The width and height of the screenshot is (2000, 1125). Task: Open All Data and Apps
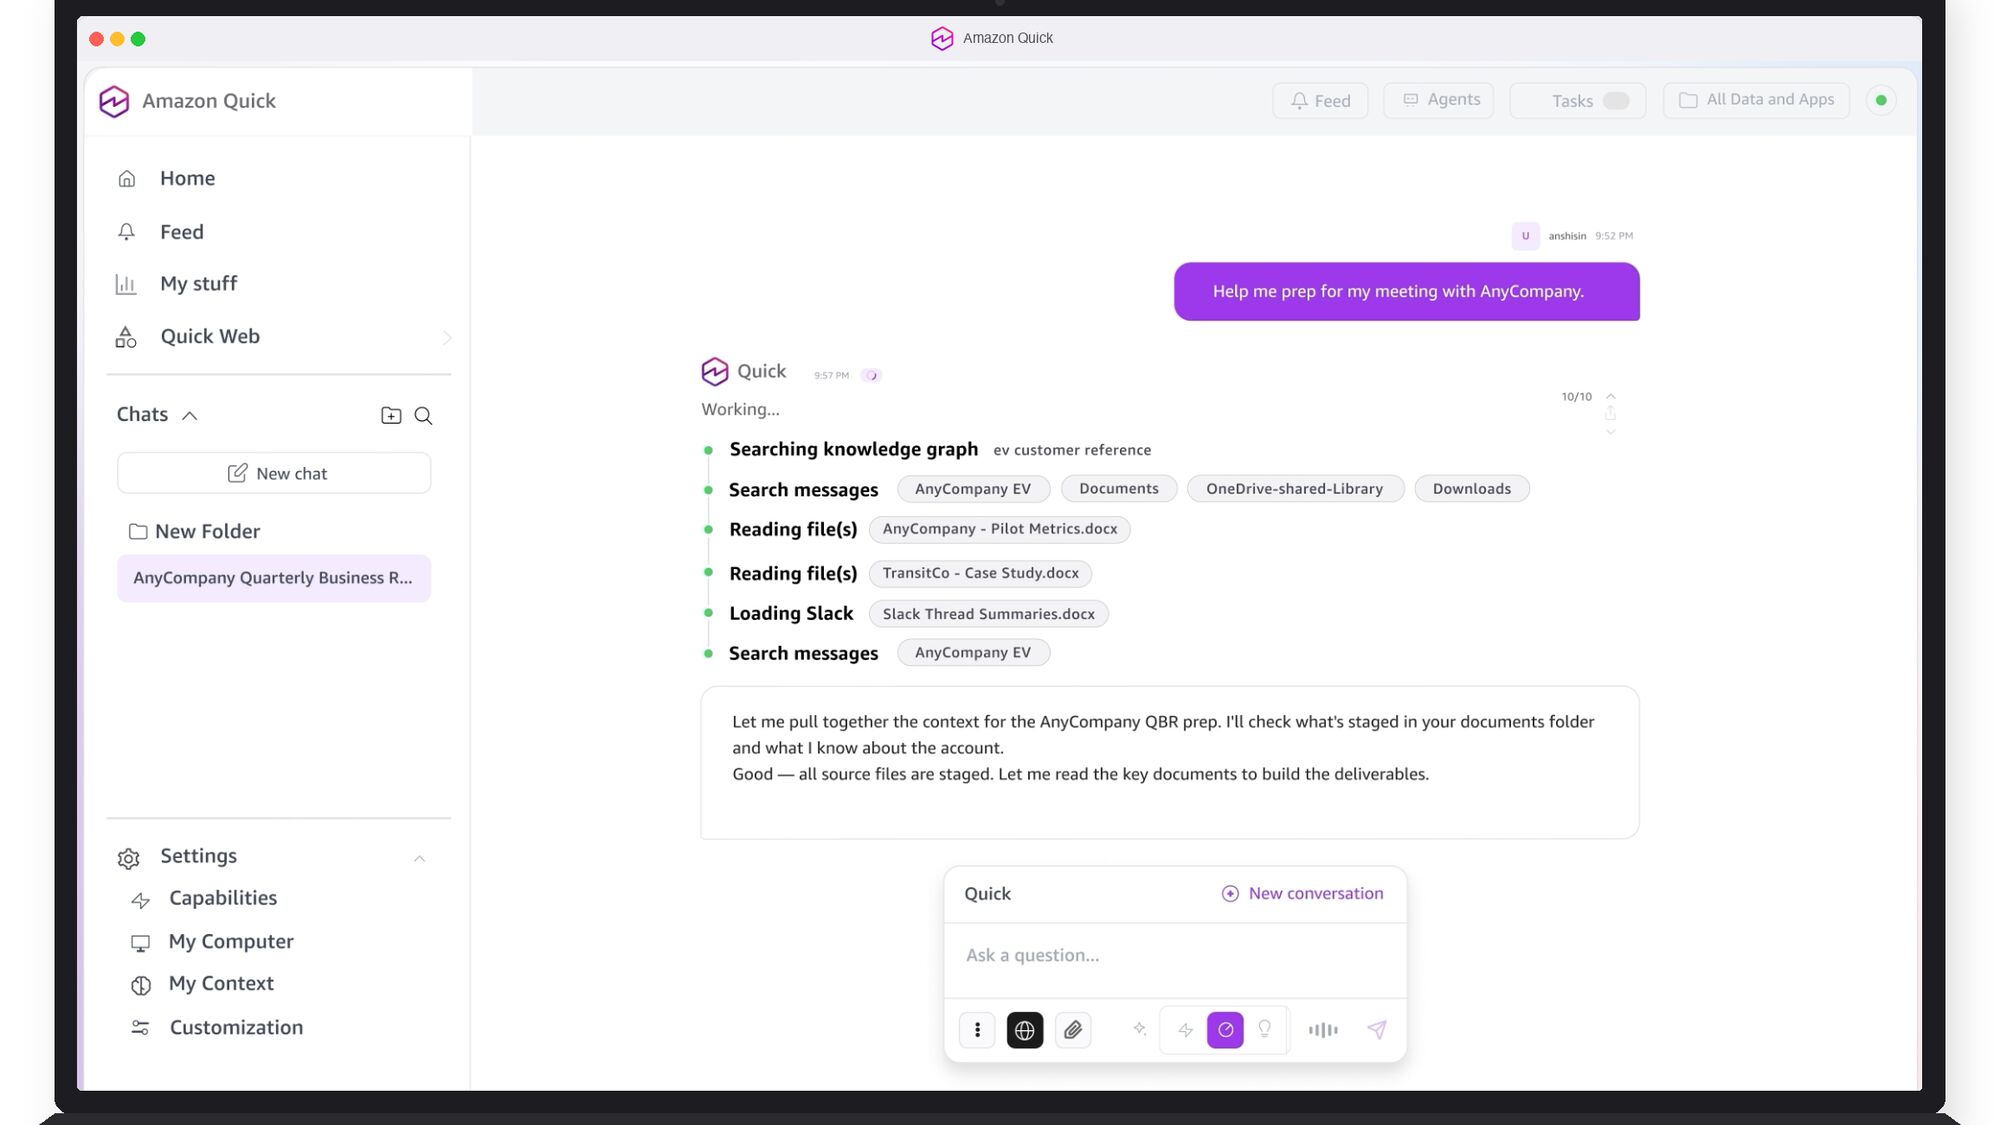[1756, 99]
